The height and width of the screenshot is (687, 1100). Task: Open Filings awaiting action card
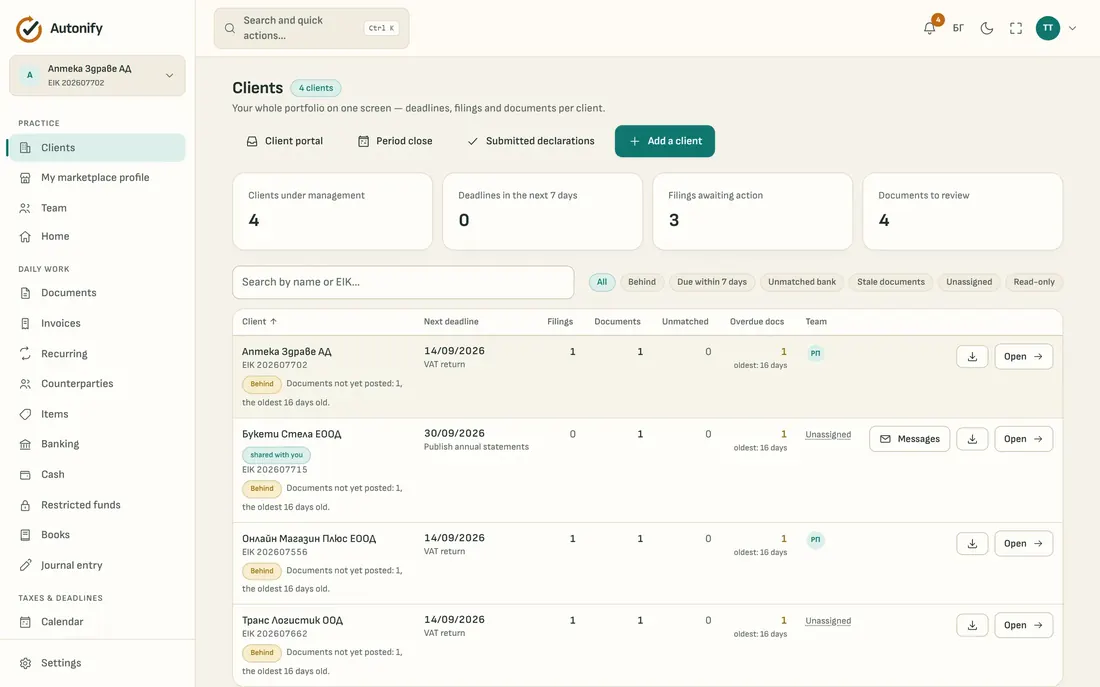[753, 211]
